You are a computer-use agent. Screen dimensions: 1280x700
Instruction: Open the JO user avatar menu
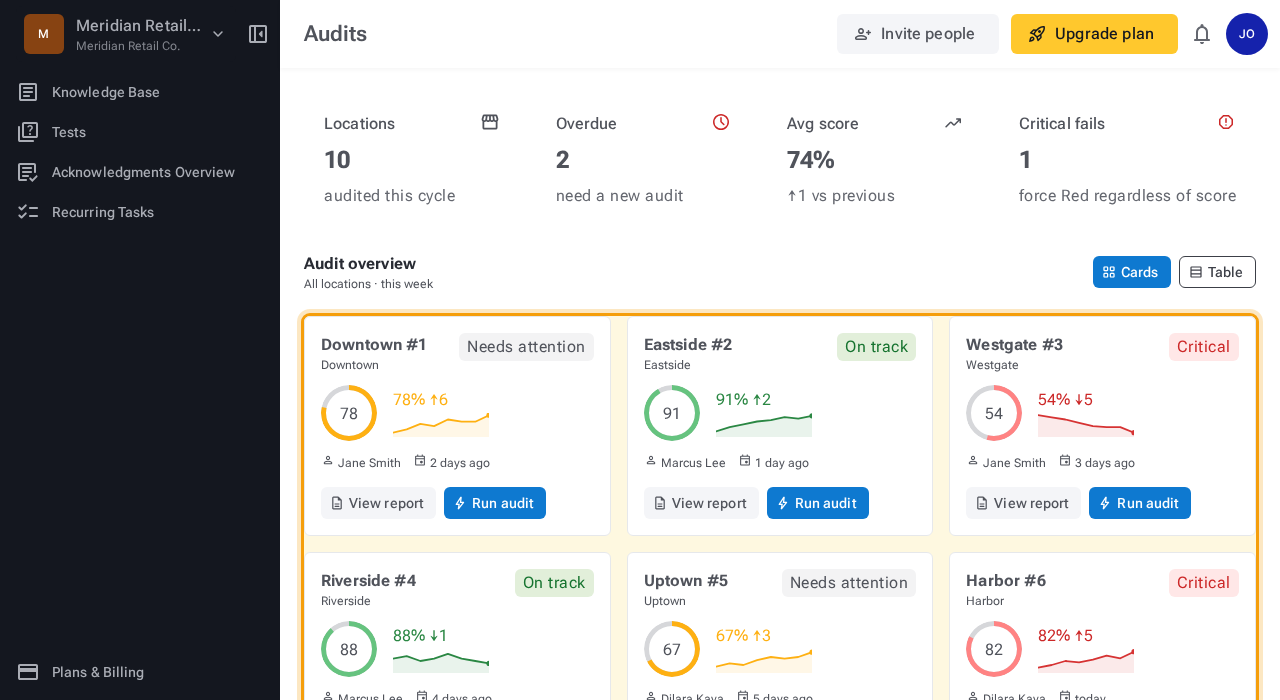1247,34
